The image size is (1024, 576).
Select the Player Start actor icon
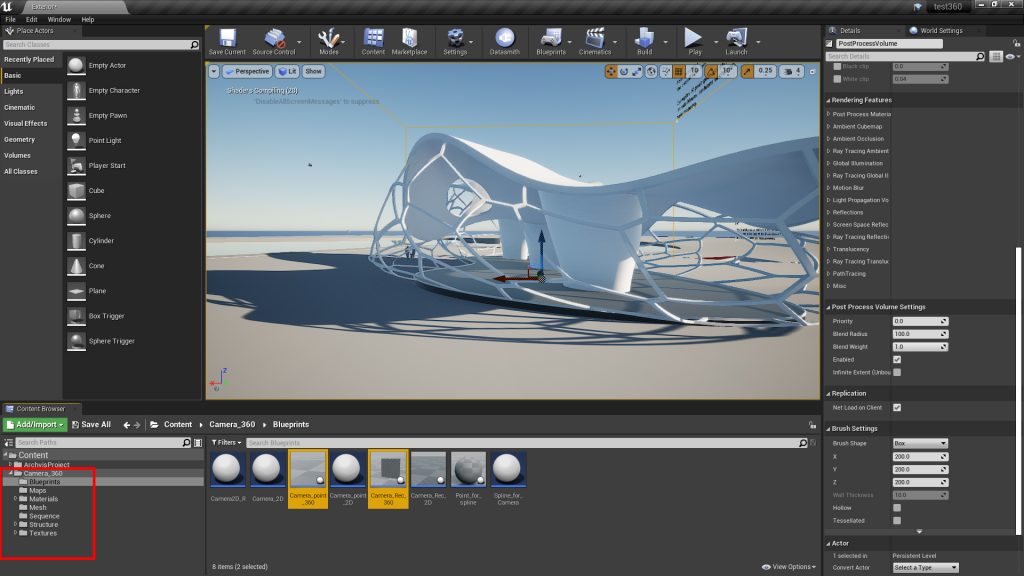coord(76,165)
